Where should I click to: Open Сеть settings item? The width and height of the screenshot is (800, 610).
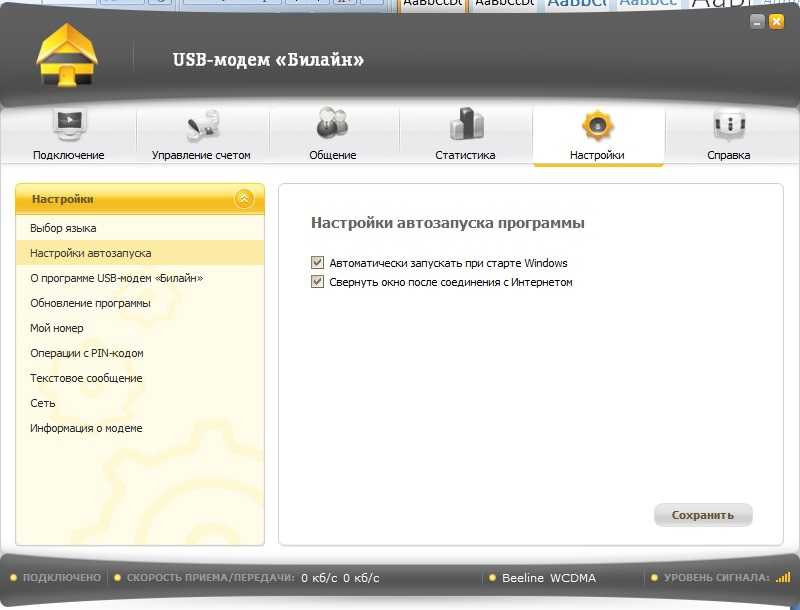(x=140, y=403)
